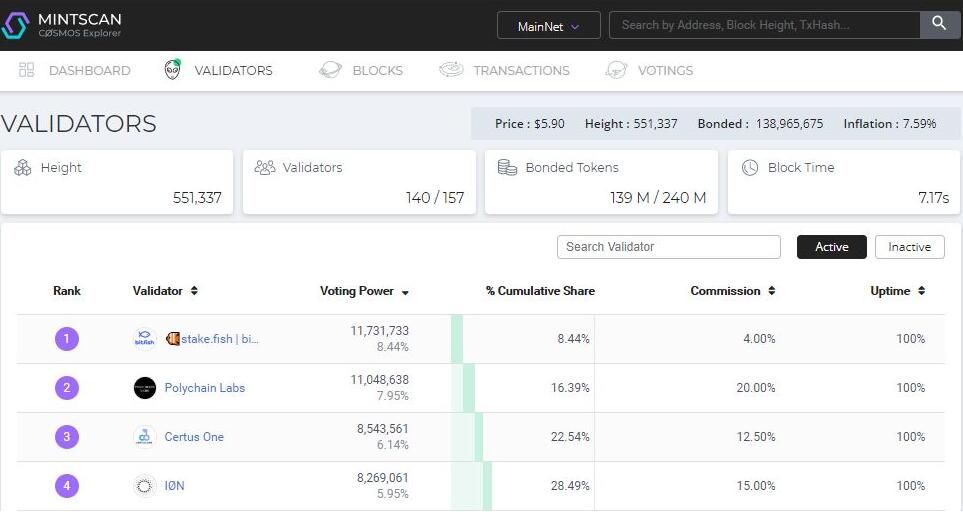Click the Polychain Labs black logo

pyautogui.click(x=145, y=388)
